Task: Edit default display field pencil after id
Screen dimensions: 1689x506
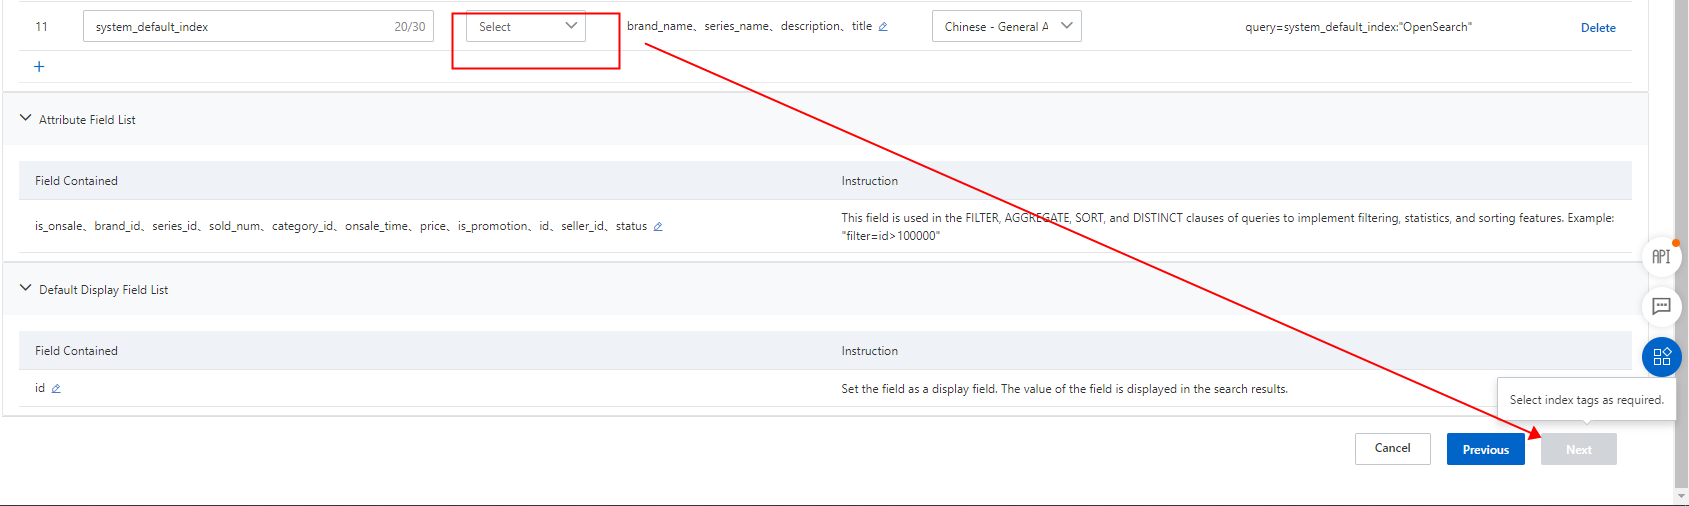Action: coord(56,389)
